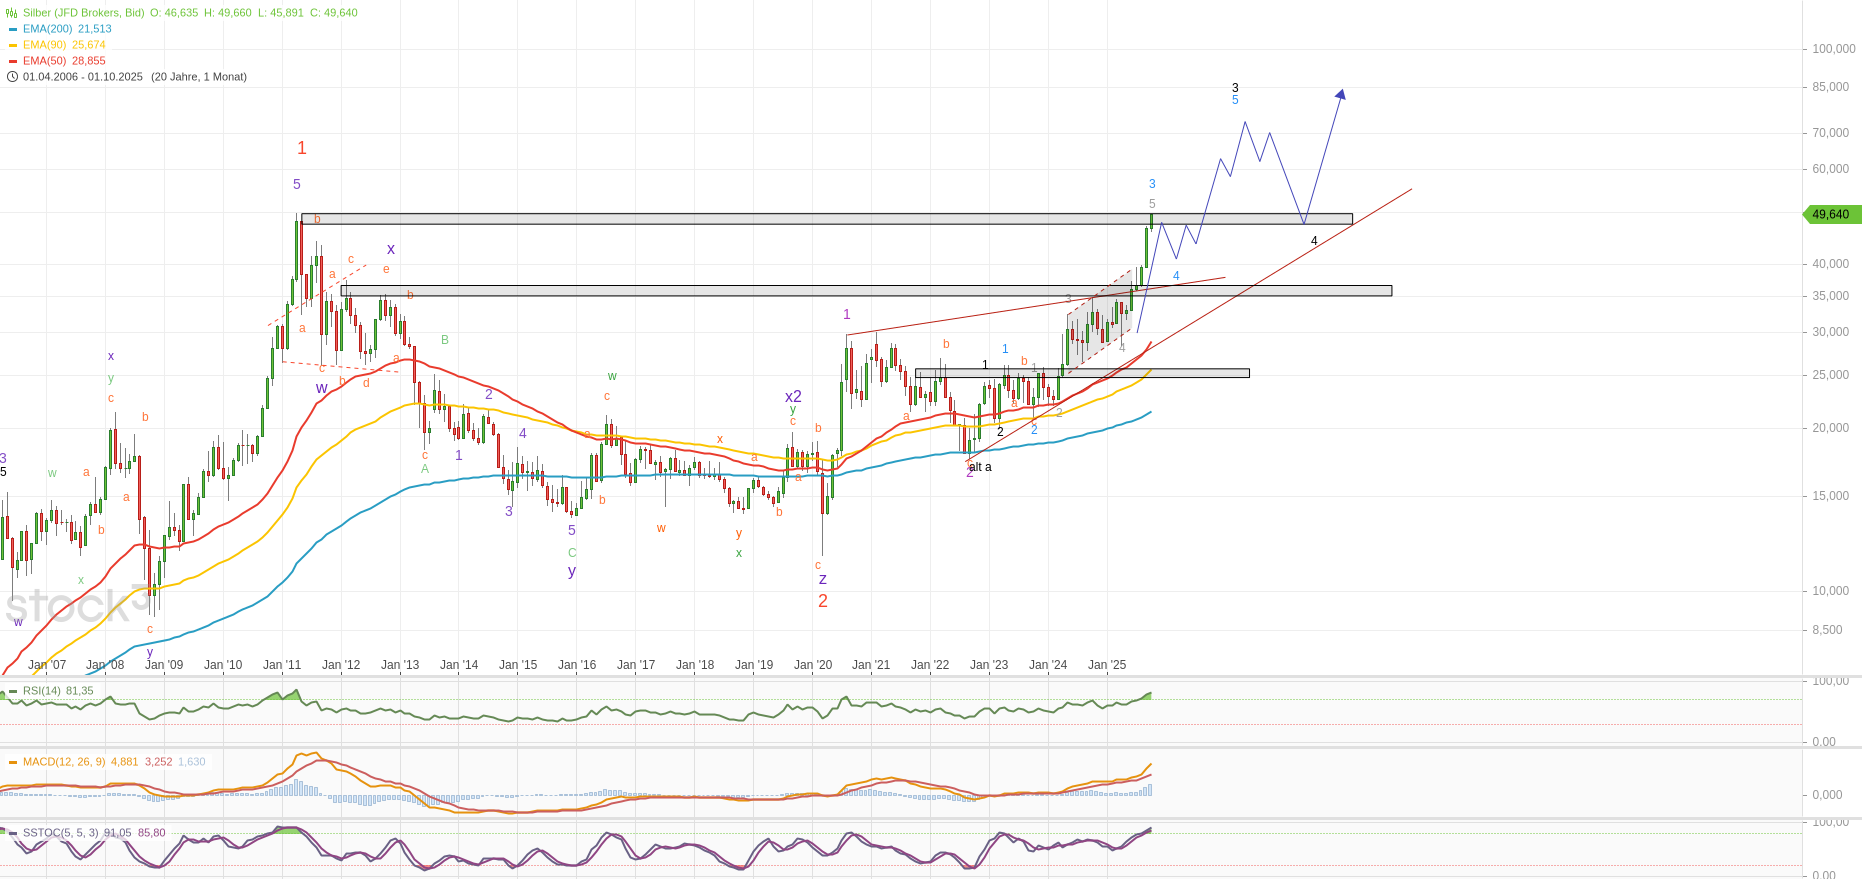Viewport: 1862px width, 879px height.
Task: Click the yellow EMA(90) legend marker
Action: pos(13,45)
